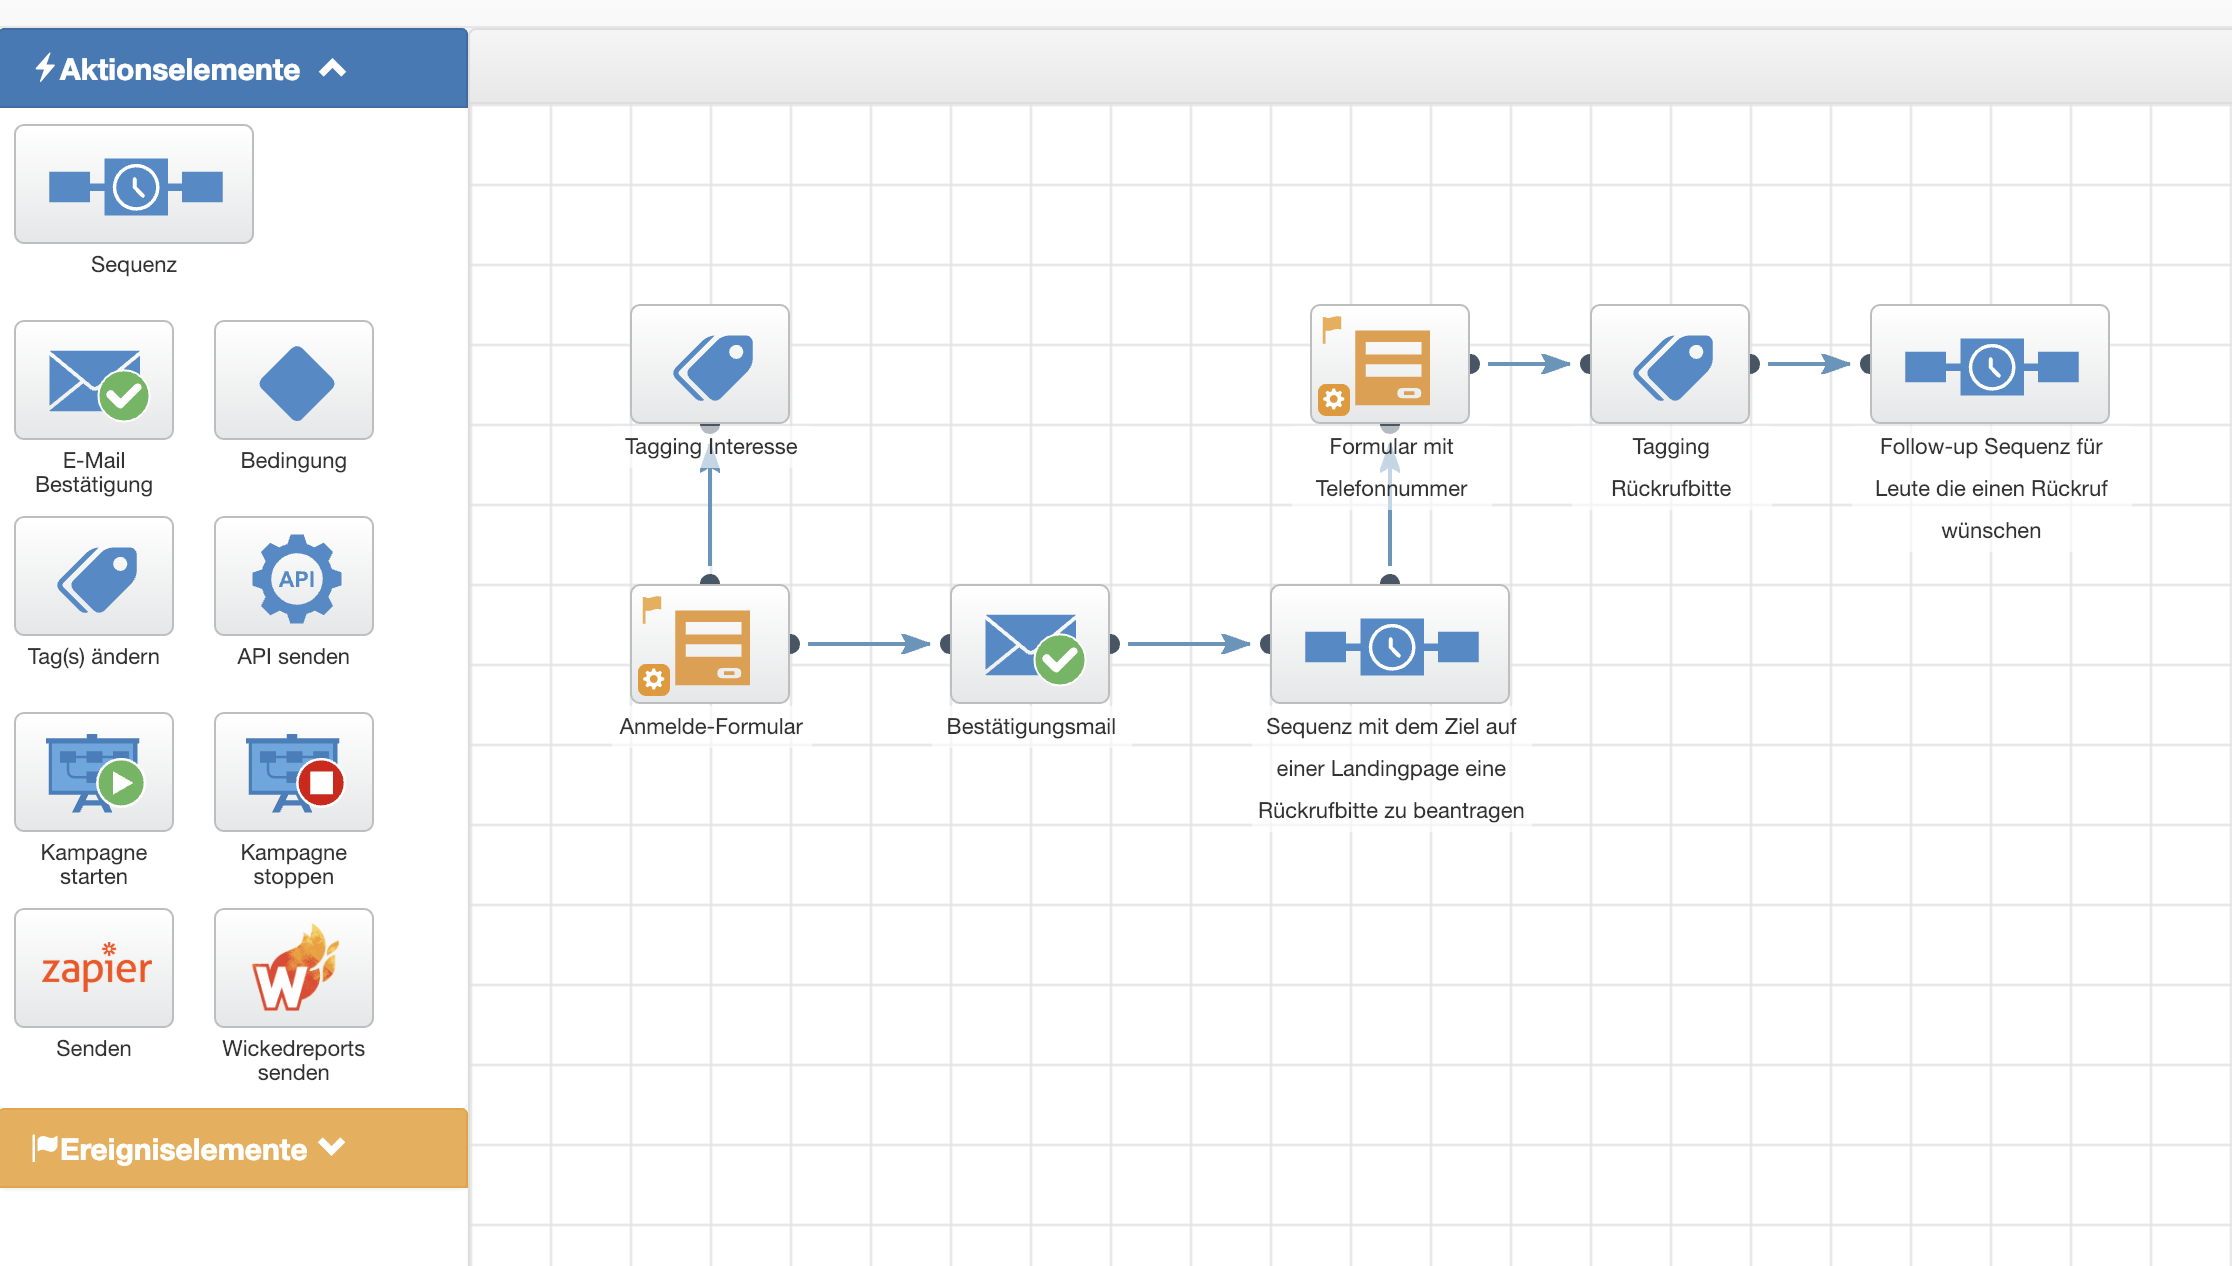
Task: Click the right connector dot of Tagging Rückrufbitte
Action: click(x=1754, y=364)
